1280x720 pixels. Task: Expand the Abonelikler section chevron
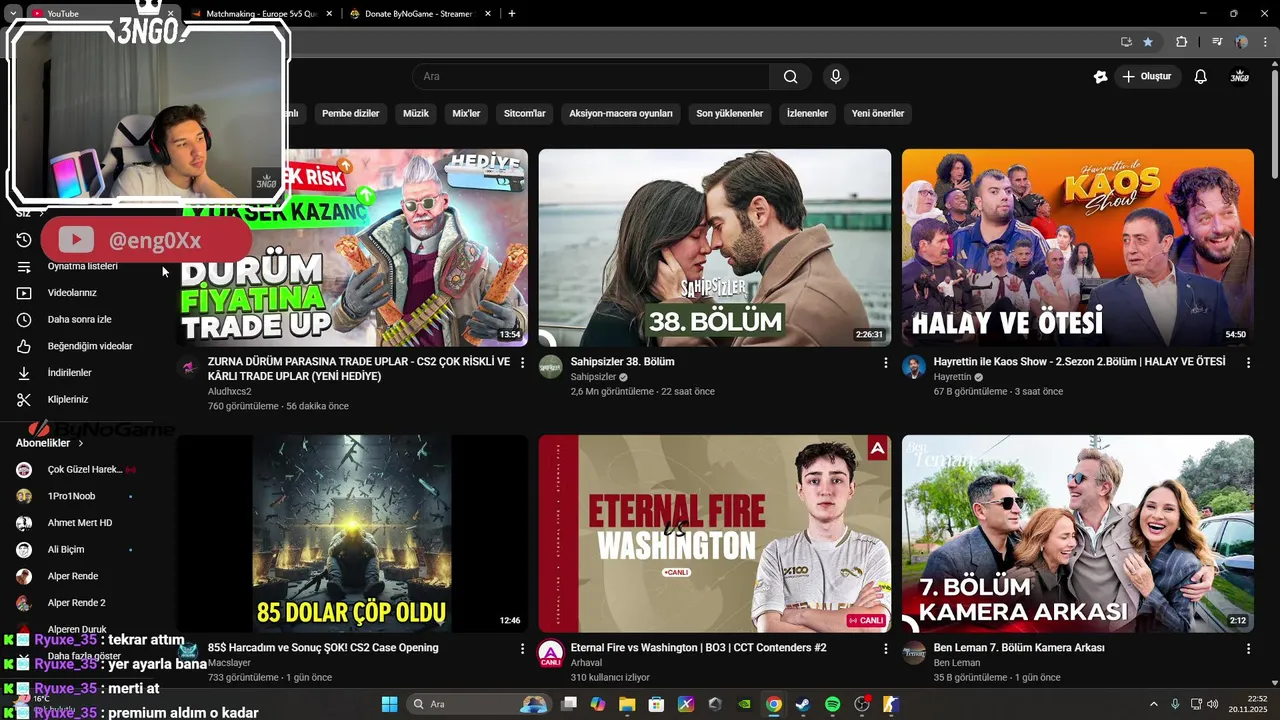pyautogui.click(x=81, y=443)
